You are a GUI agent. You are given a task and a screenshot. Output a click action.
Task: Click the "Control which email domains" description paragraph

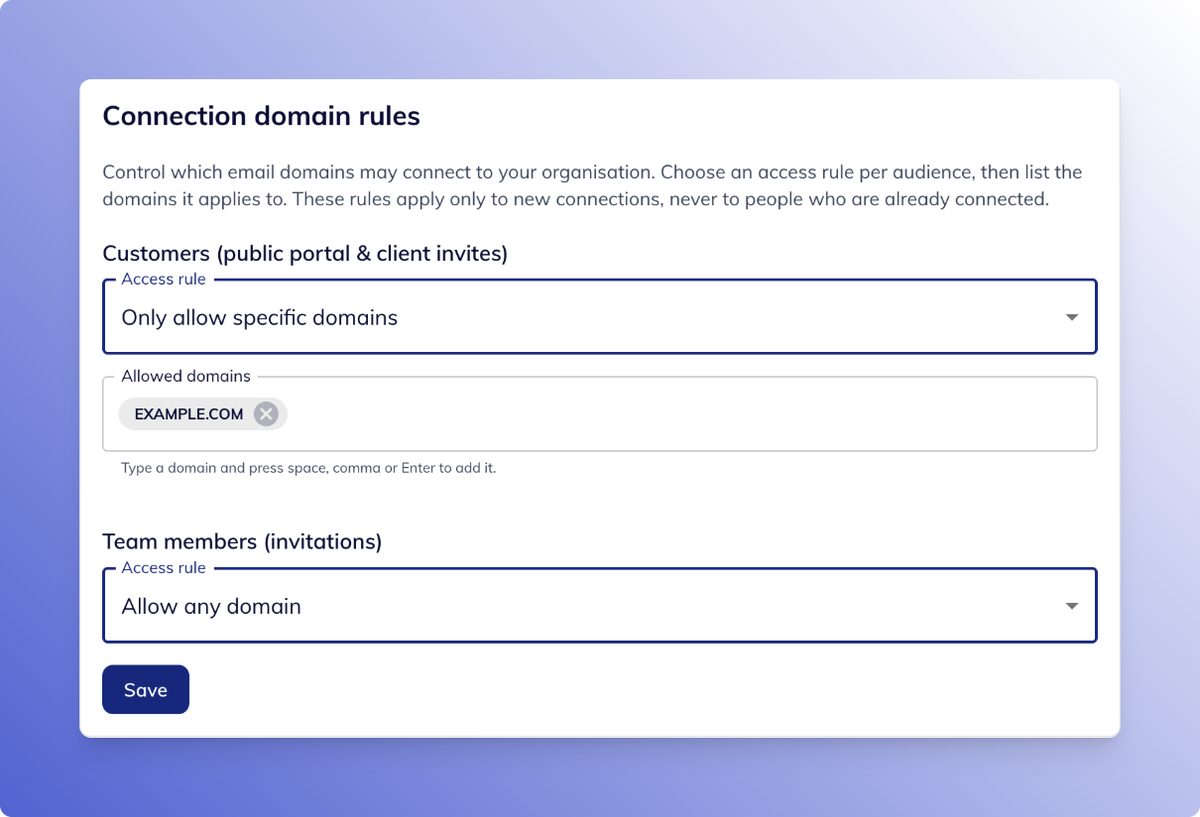[x=592, y=185]
